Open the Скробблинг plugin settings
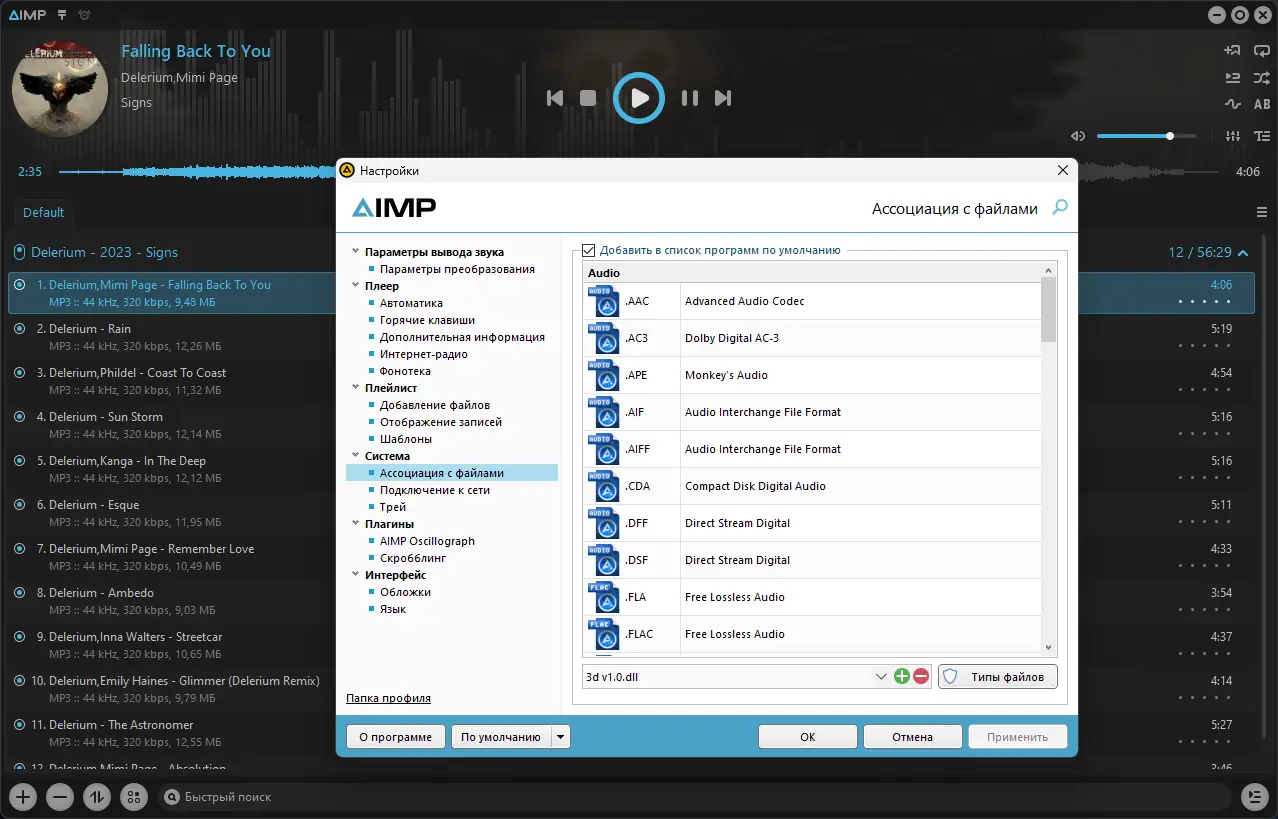This screenshot has height=819, width=1278. pyautogui.click(x=412, y=558)
